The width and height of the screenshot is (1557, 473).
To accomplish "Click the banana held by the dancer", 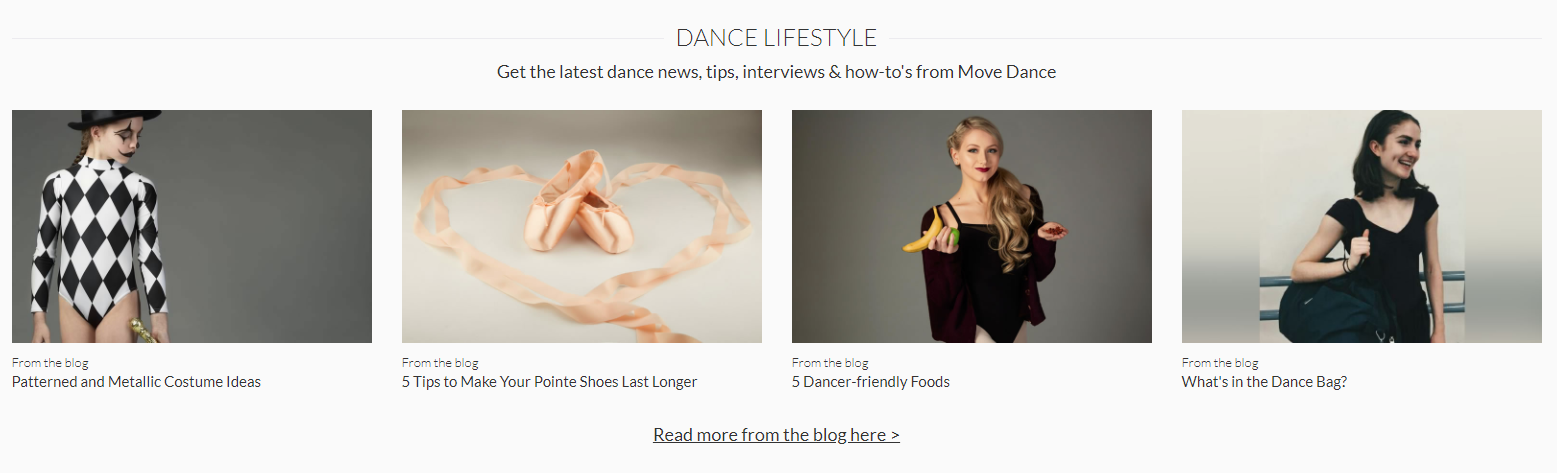I will [x=926, y=231].
